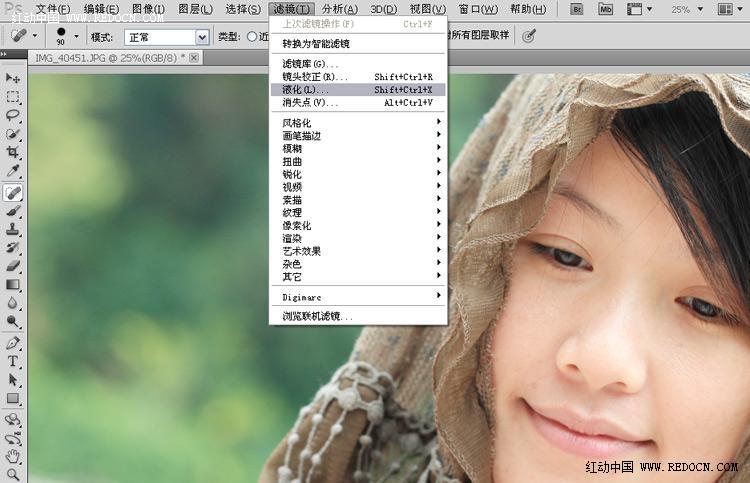This screenshot has height=483, width=750.
Task: Close the IMG_40451.JPG document tab
Action: [x=194, y=58]
